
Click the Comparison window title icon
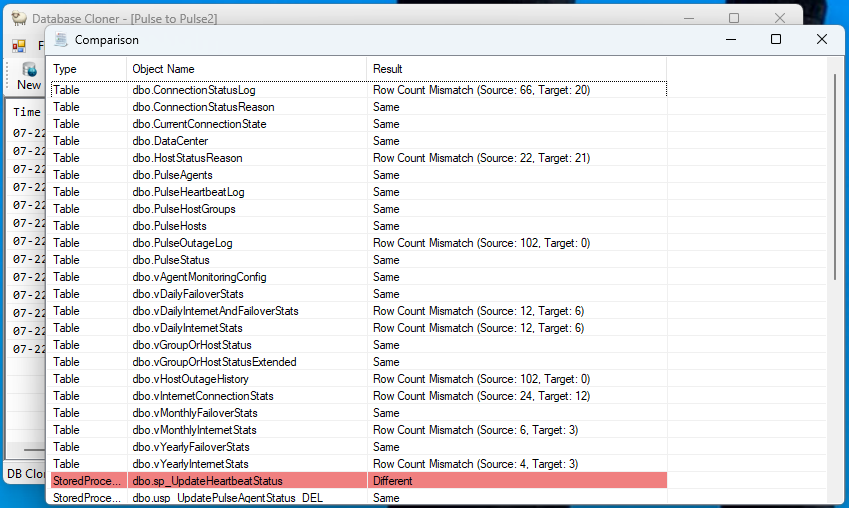coord(61,40)
